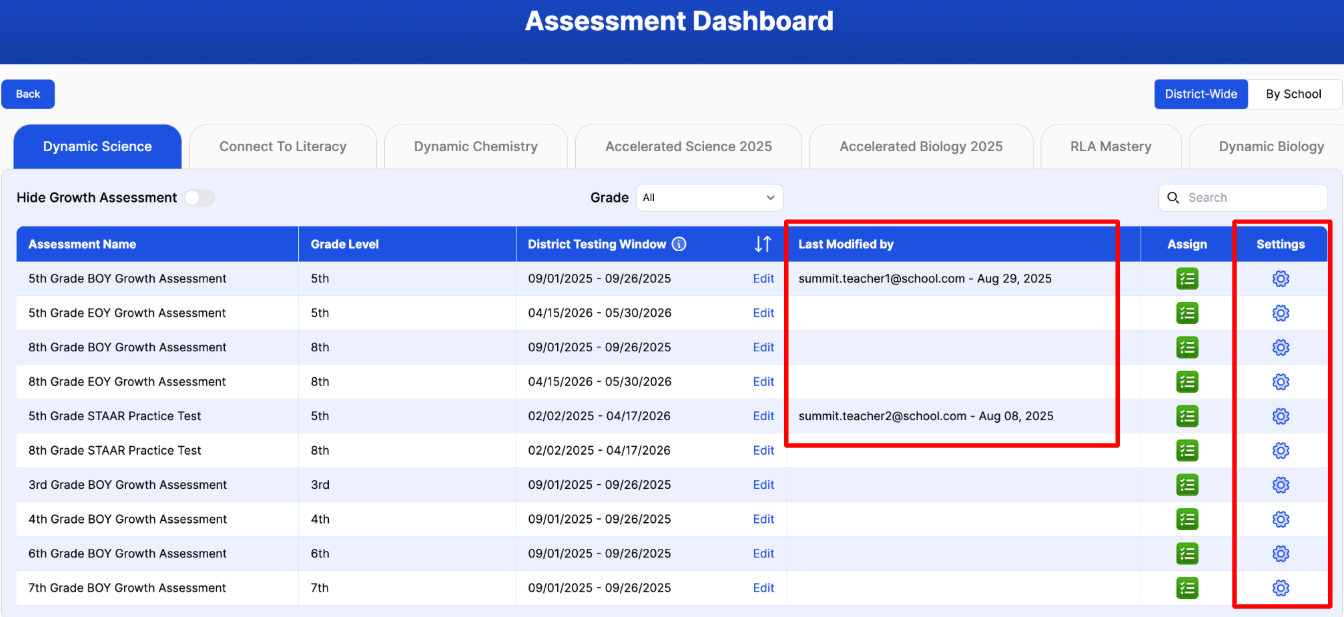Screen dimensions: 1344x617
Task: Click the search magnifier icon
Action: pos(1174,198)
